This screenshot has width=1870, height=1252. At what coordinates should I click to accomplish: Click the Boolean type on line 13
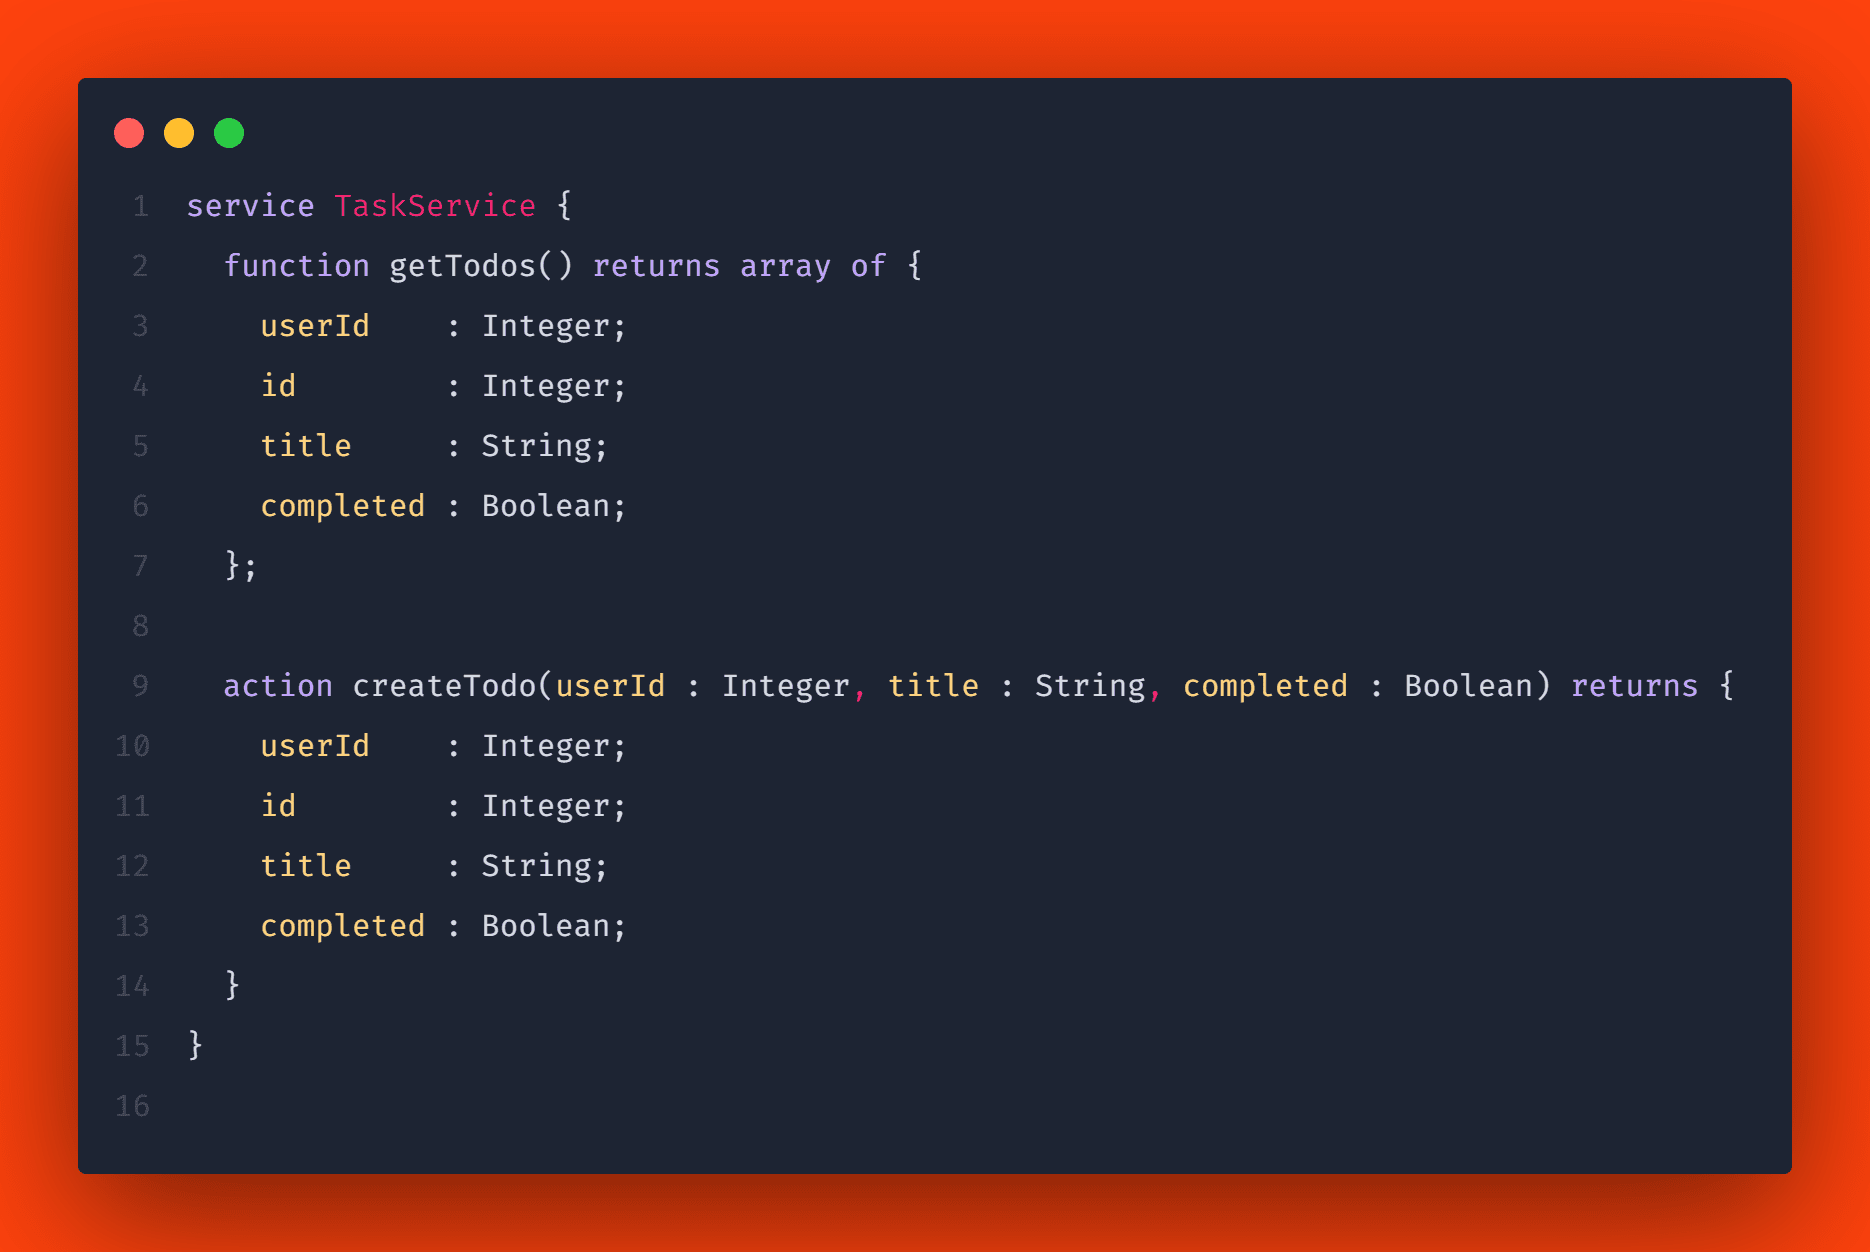[546, 926]
